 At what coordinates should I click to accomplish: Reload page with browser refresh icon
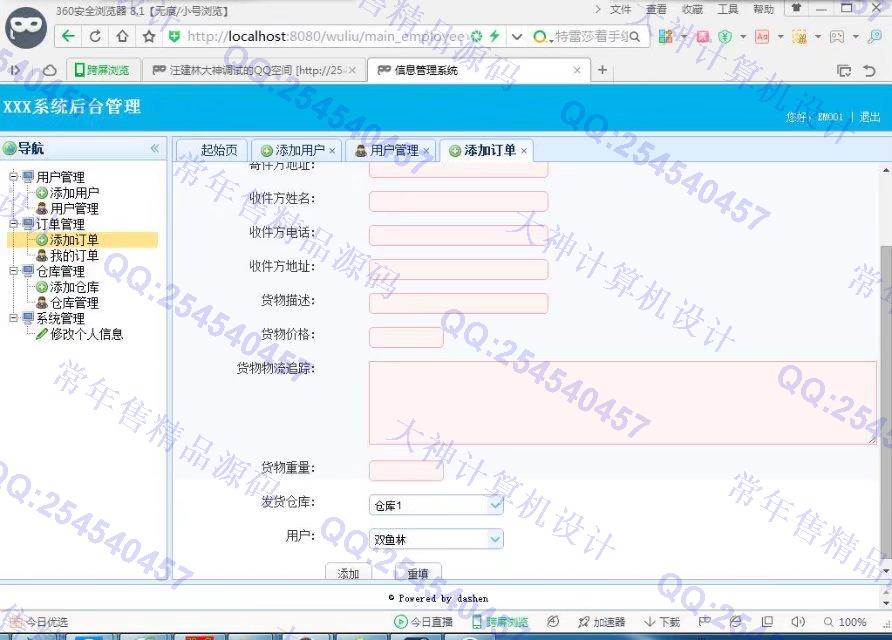[x=95, y=37]
